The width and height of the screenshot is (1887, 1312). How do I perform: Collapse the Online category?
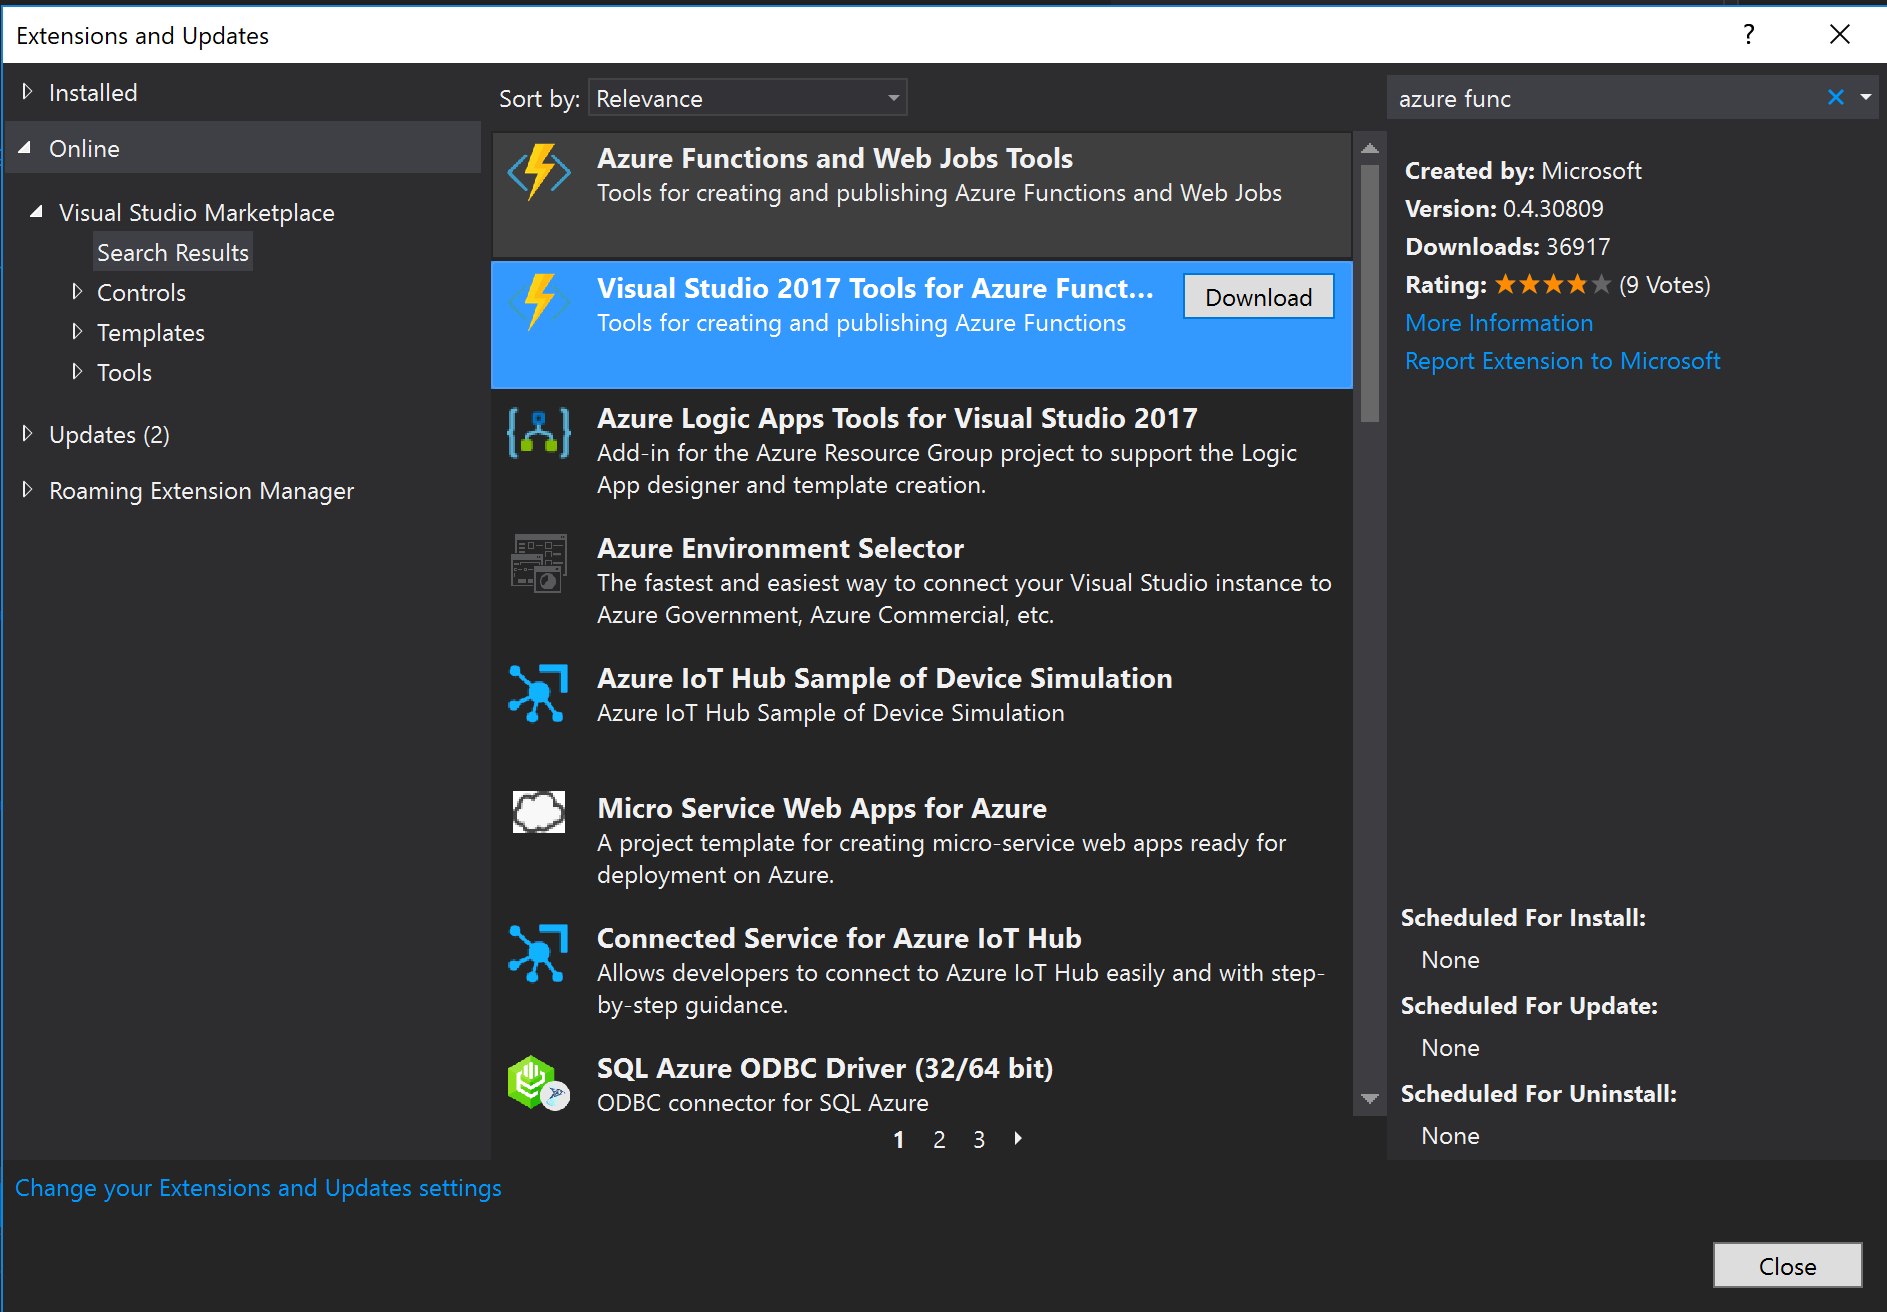tap(25, 148)
